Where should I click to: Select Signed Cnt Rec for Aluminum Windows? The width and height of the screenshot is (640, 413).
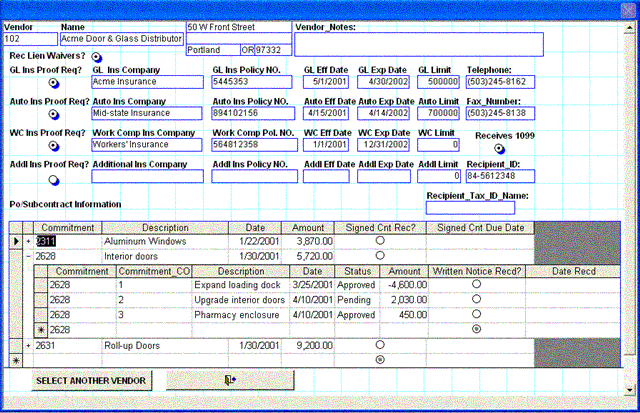click(x=379, y=241)
